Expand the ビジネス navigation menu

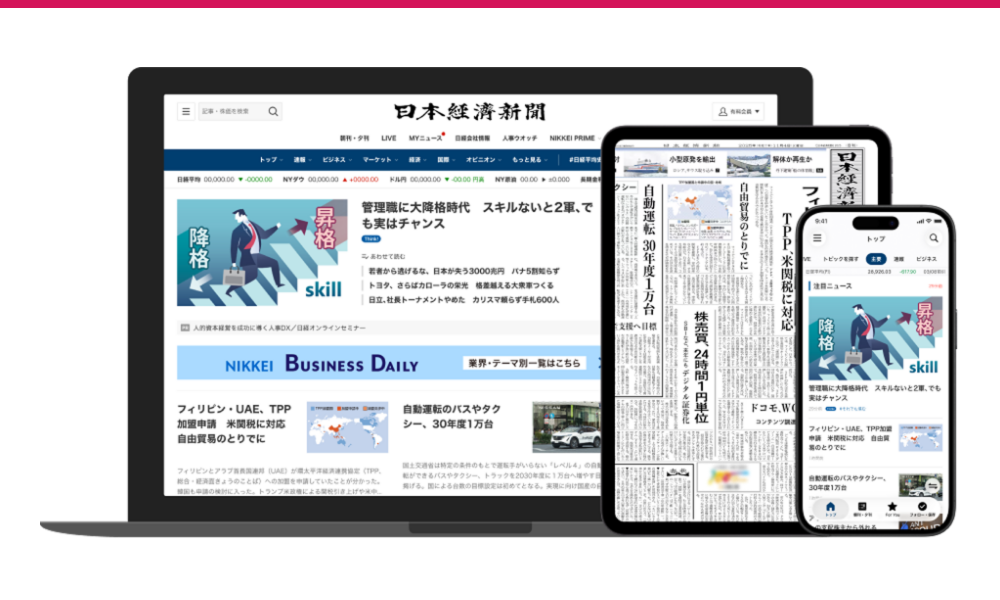[x=337, y=160]
